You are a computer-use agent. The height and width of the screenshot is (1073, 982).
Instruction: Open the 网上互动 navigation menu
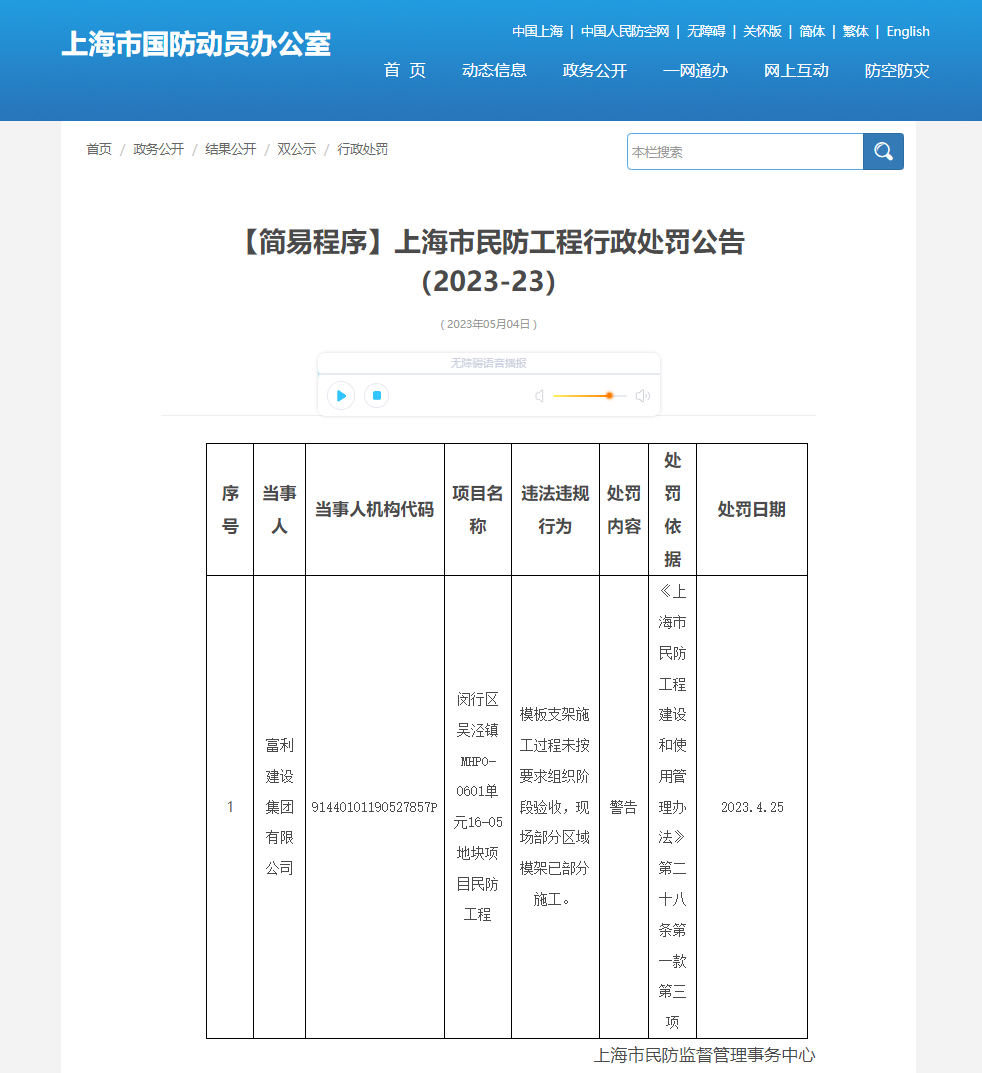coord(796,70)
